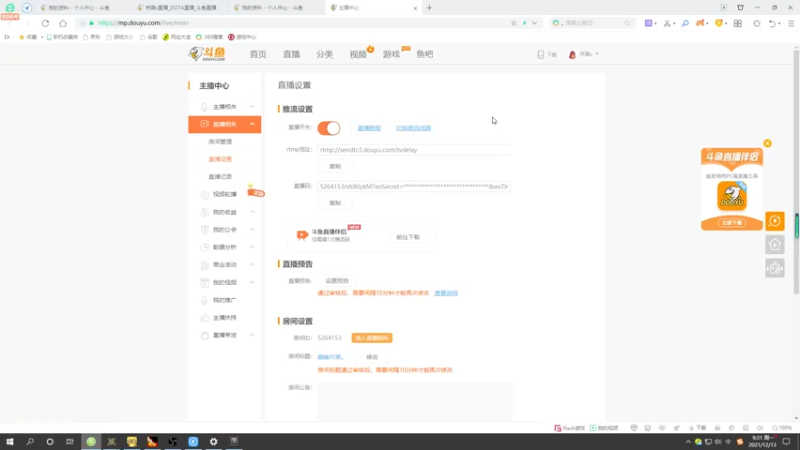The image size is (800, 450).
Task: Click the pie chart icon beside 数据分析
Action: coord(204,247)
